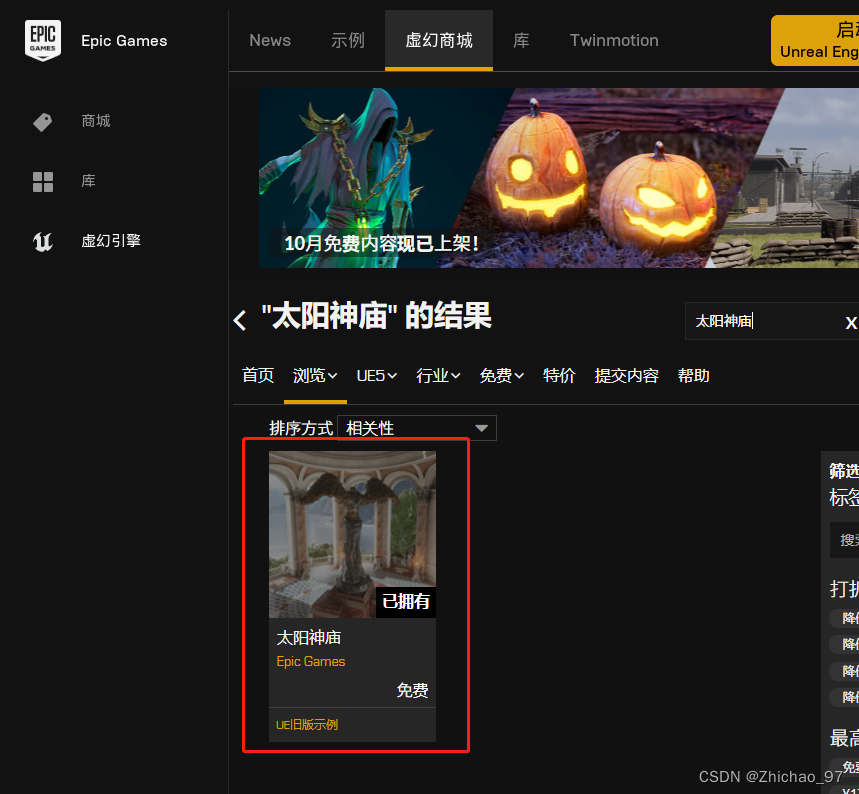Click the 已拥有 owned badge
859x794 pixels.
point(406,602)
